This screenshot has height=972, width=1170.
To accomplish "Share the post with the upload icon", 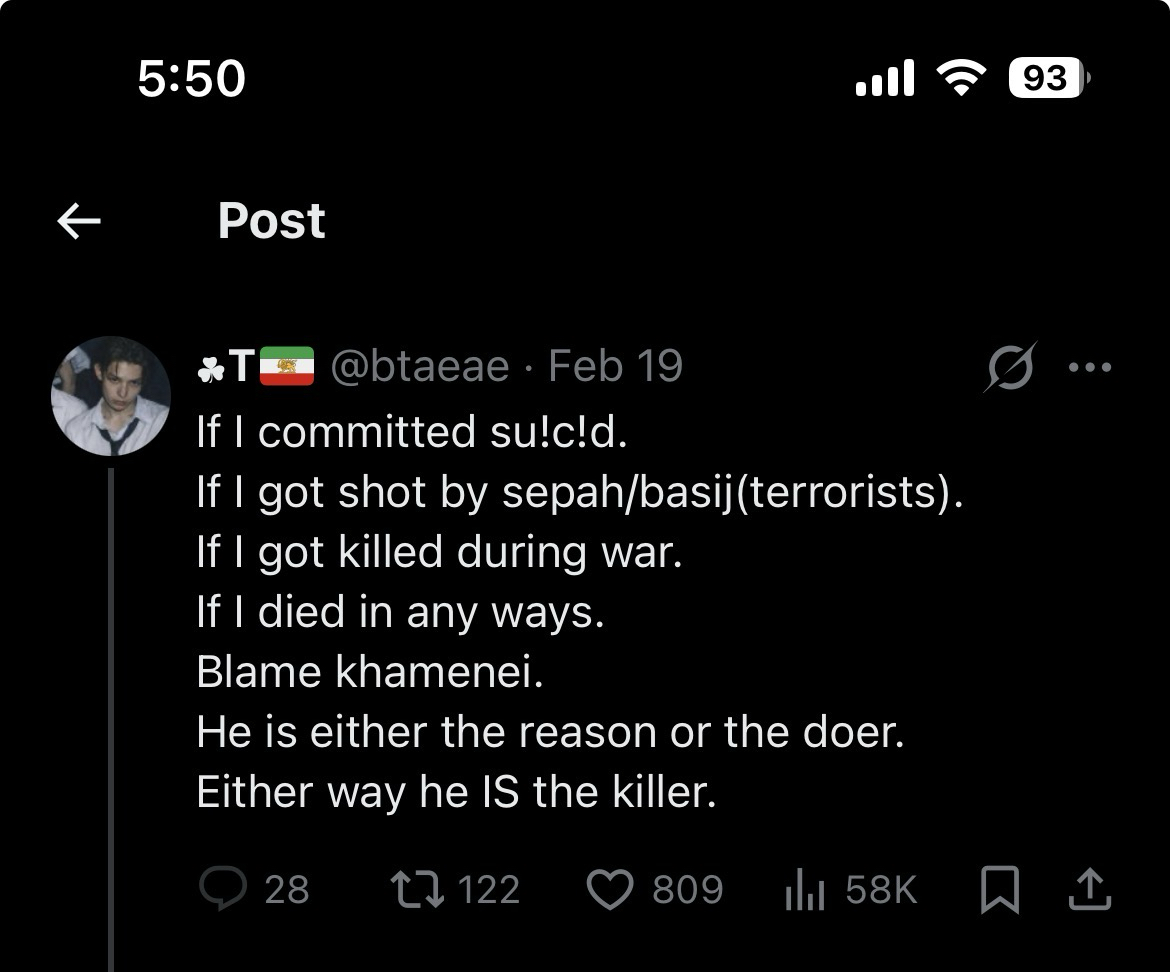I will (x=1089, y=889).
